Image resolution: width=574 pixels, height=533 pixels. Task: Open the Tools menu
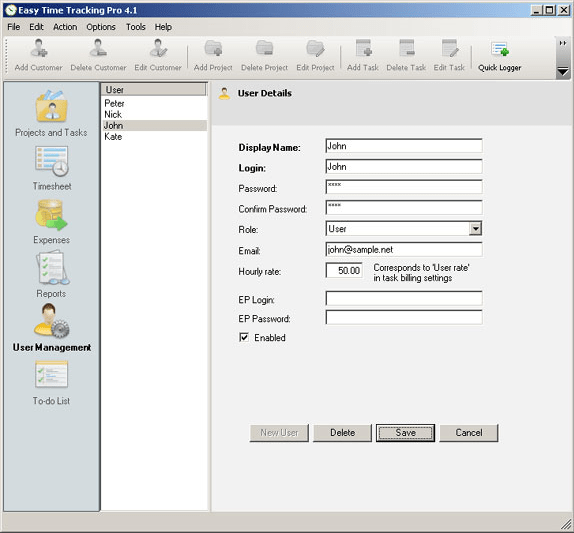[135, 27]
